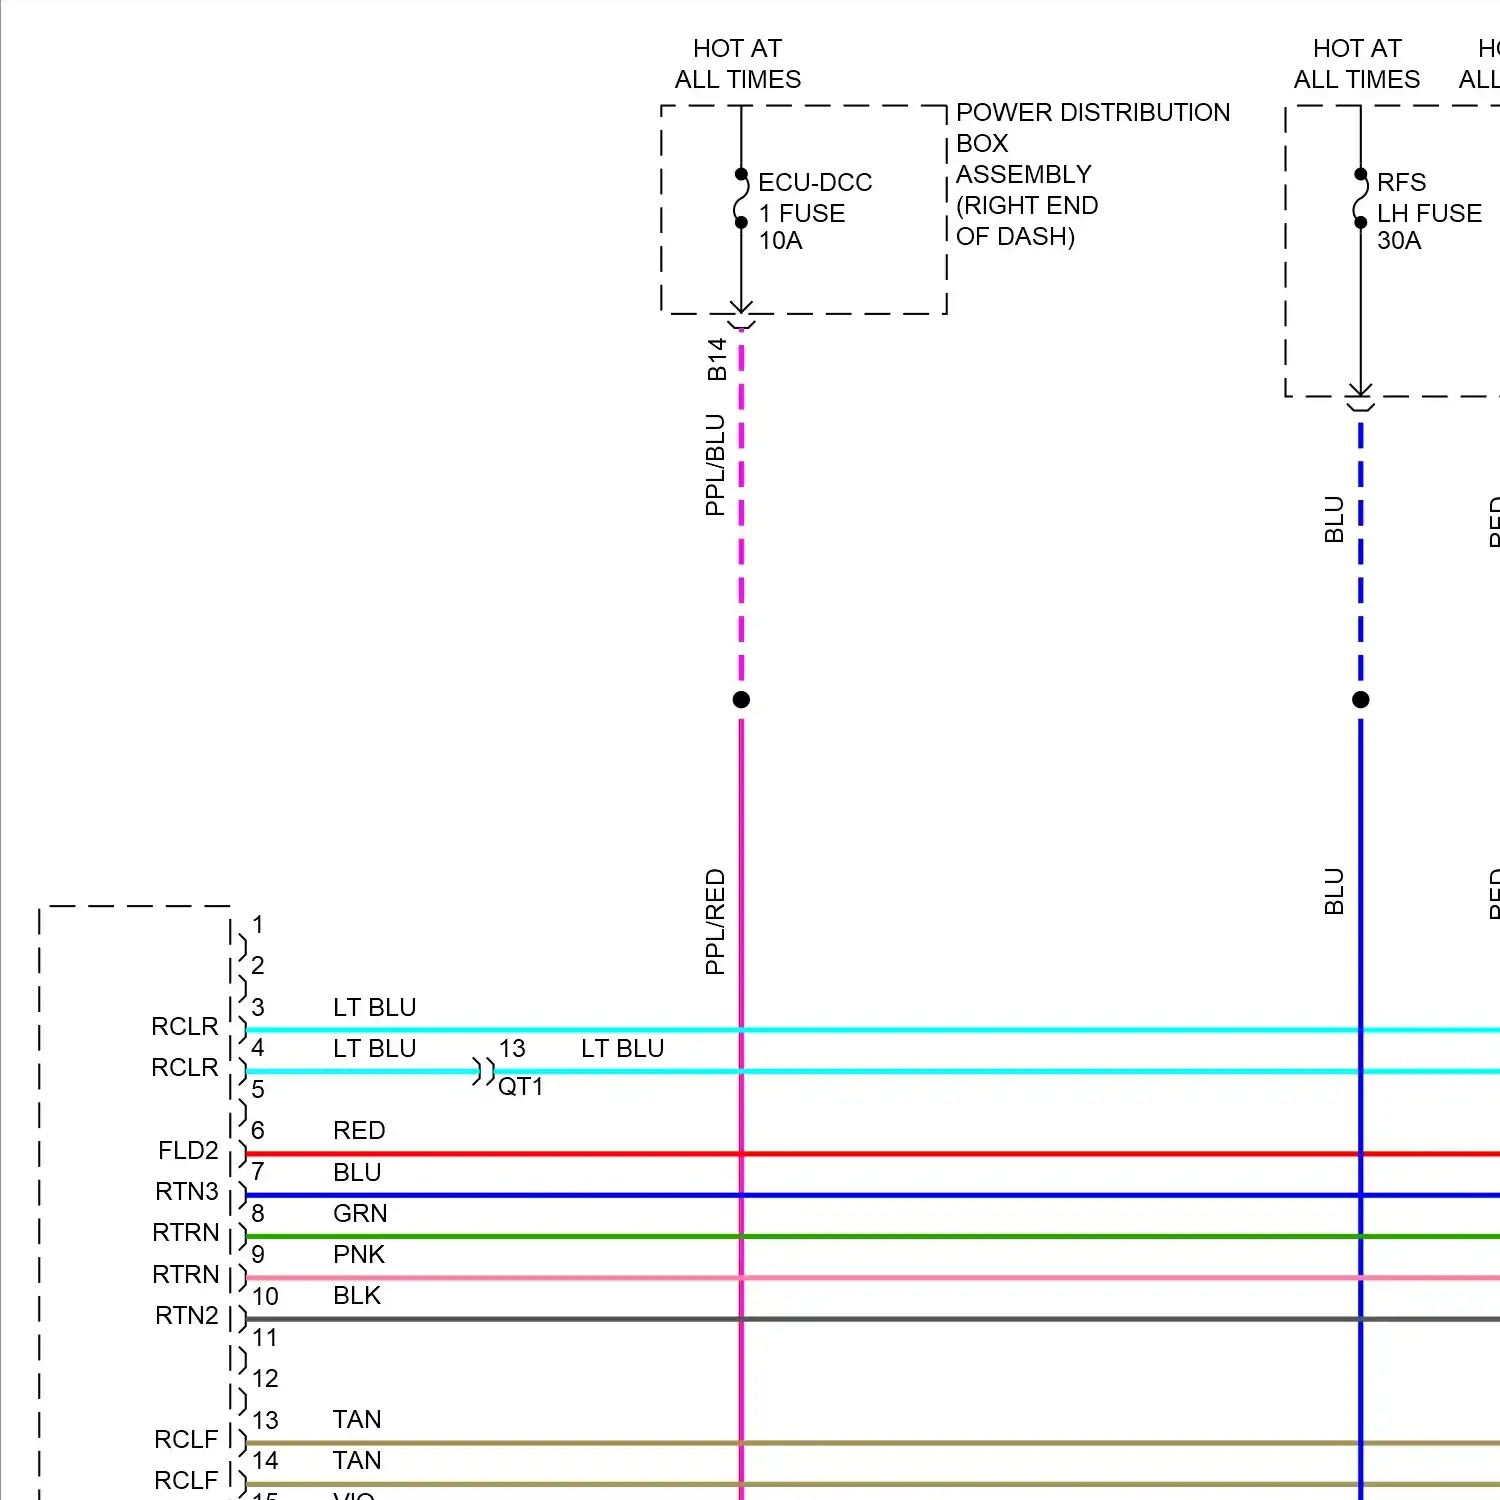Click the B14 connector pin label
Image resolution: width=1500 pixels, height=1500 pixels.
(x=717, y=360)
